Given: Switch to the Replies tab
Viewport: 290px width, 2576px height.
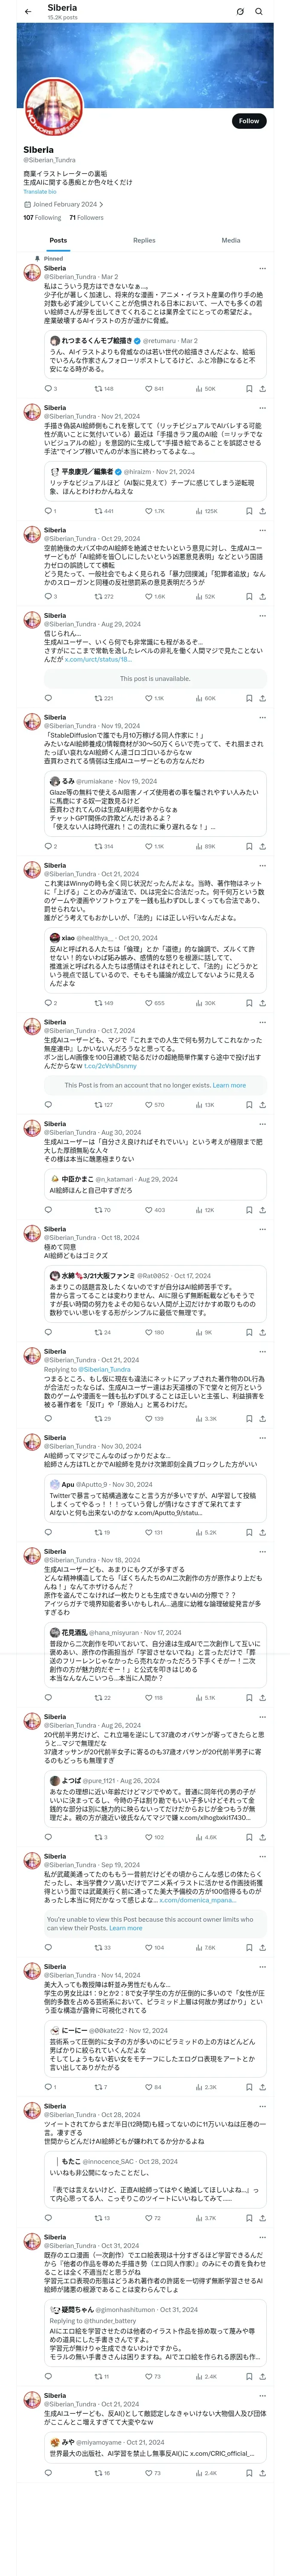Looking at the screenshot, I should coord(144,240).
